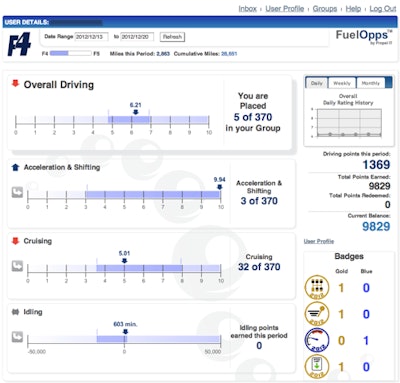
Task: Switch to the Daily history tab
Action: [317, 83]
